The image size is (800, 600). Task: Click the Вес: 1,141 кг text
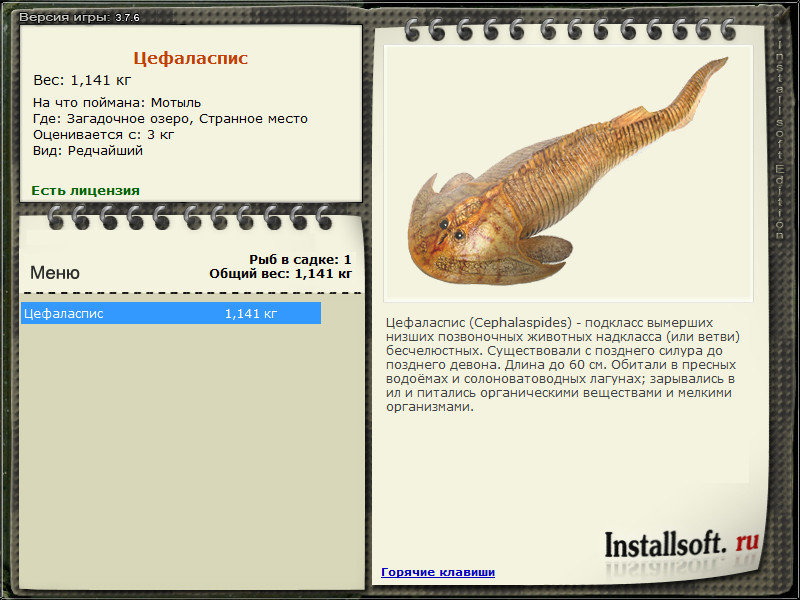82,80
